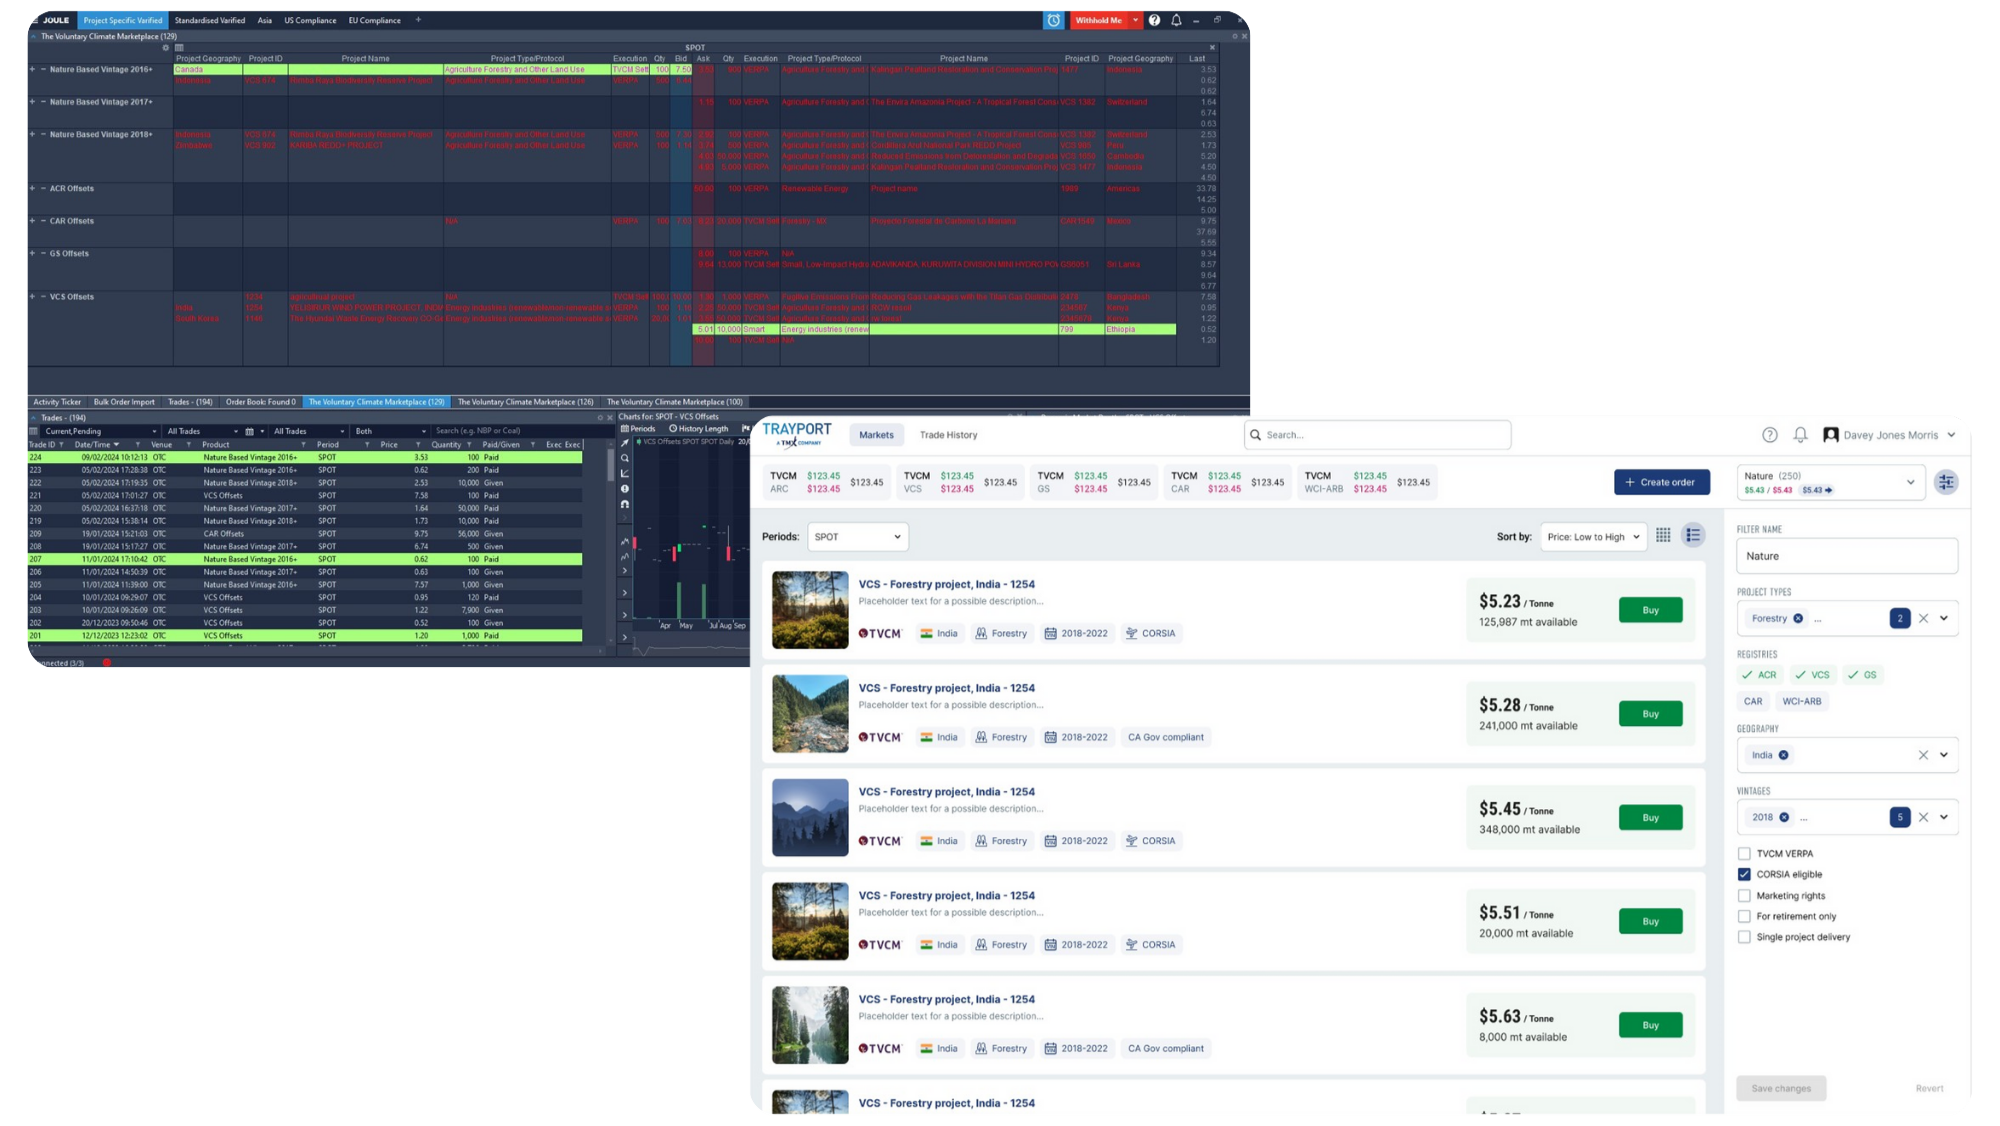
Task: Uncheck the CORSIA eligible checkbox
Action: (1744, 874)
